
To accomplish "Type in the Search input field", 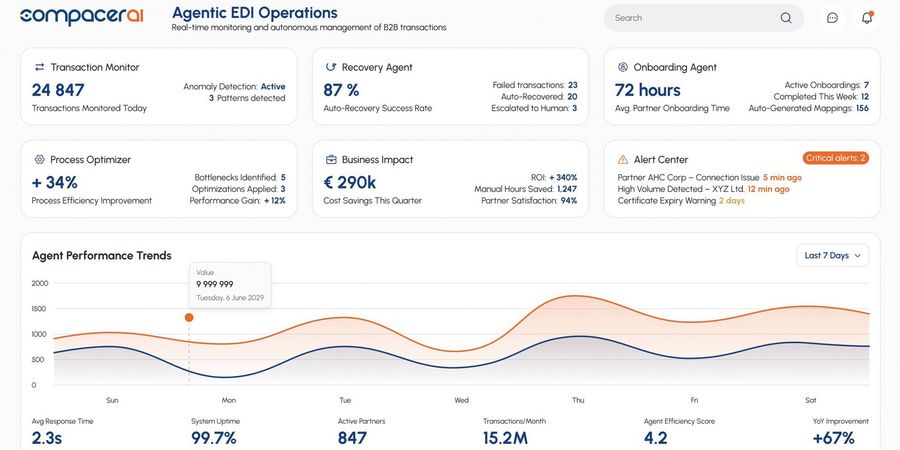I will (690, 18).
